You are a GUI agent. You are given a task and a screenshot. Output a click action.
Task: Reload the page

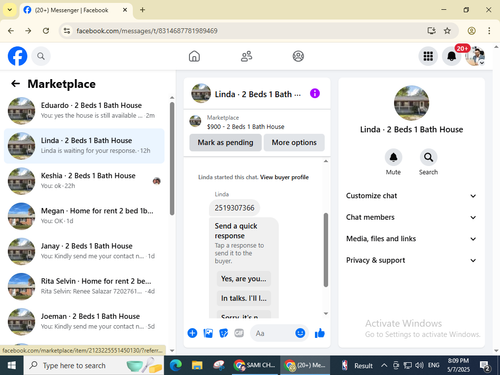click(46, 31)
